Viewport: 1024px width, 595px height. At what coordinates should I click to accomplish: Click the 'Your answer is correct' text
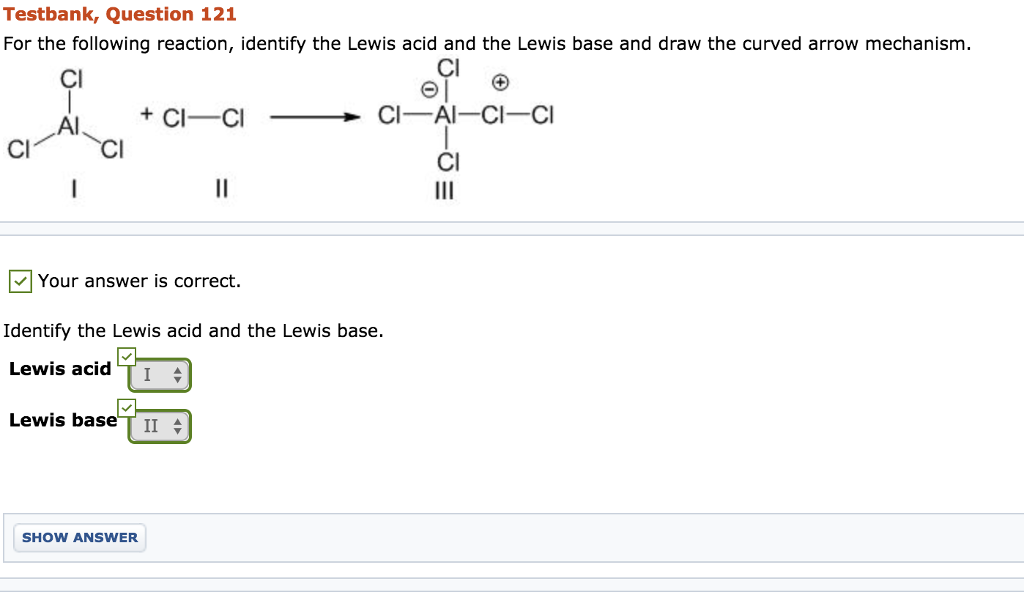137,281
